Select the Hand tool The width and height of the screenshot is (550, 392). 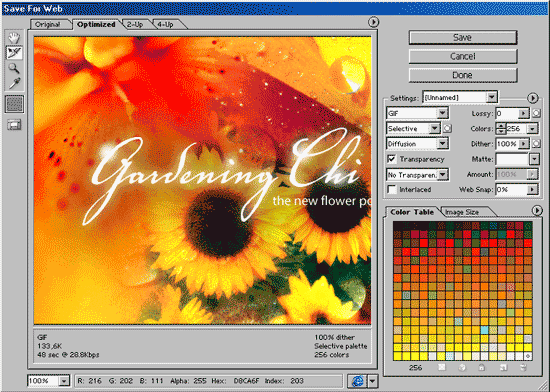coord(14,37)
